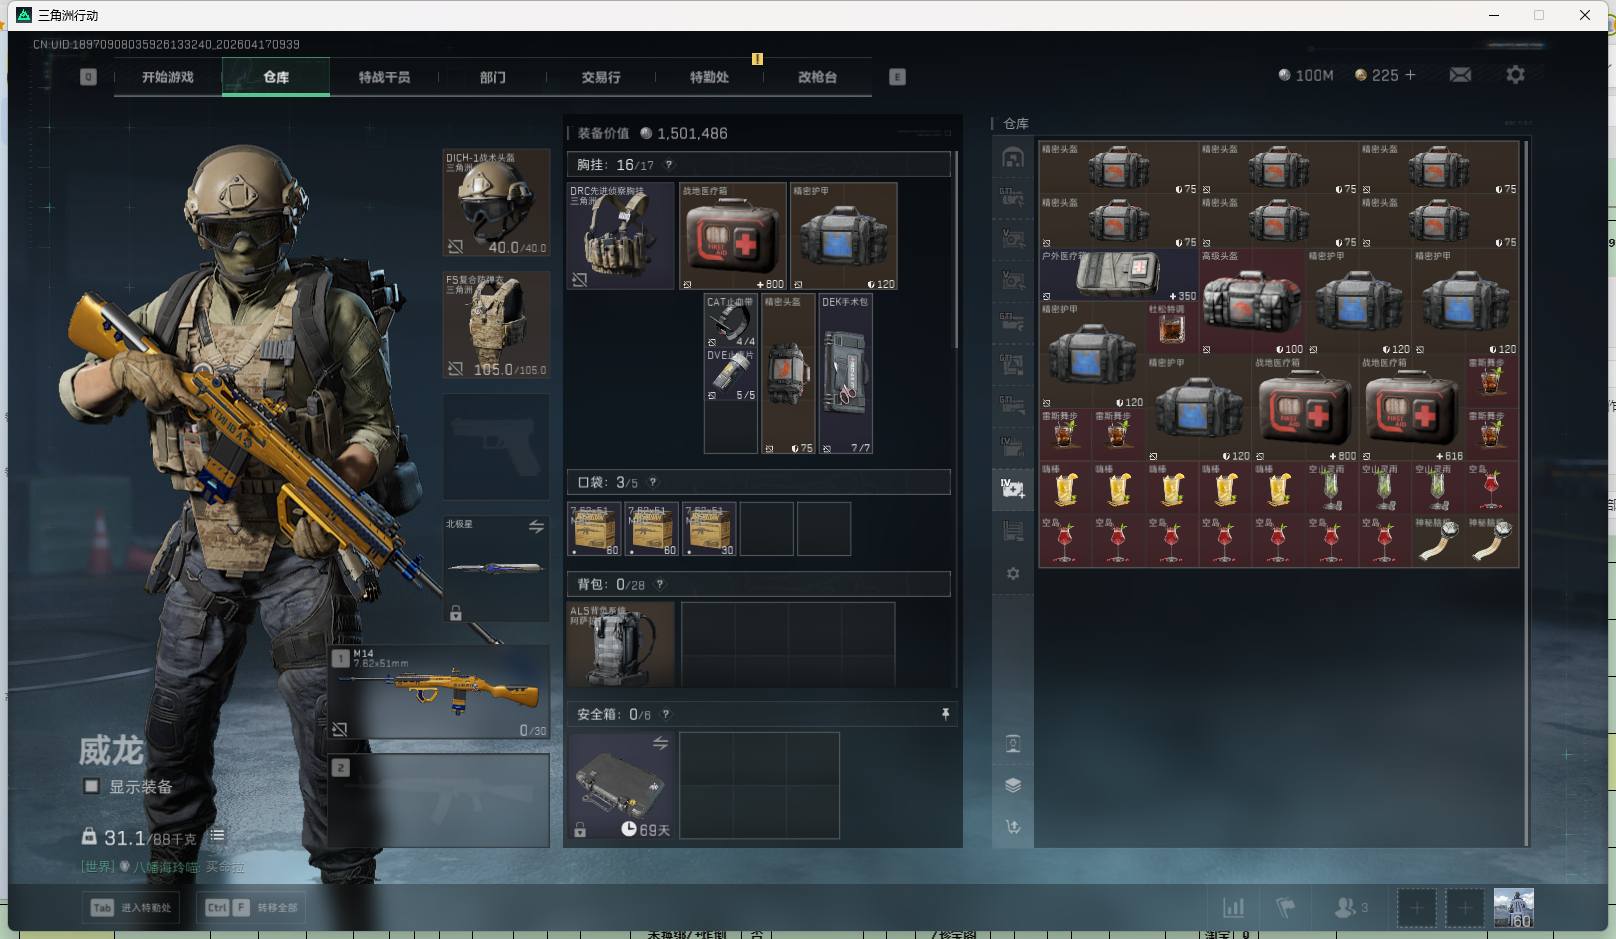
Task: Select the DRC chest rig item
Action: (621, 236)
